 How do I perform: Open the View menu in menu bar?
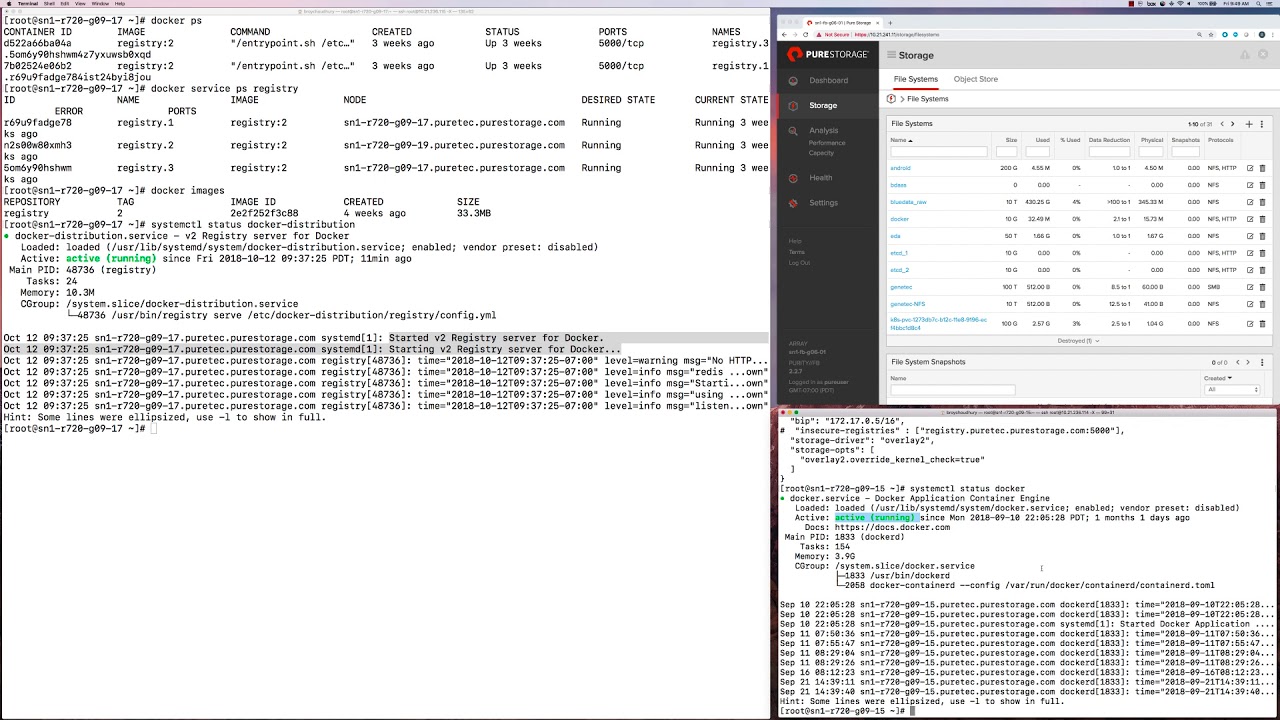[81, 4]
